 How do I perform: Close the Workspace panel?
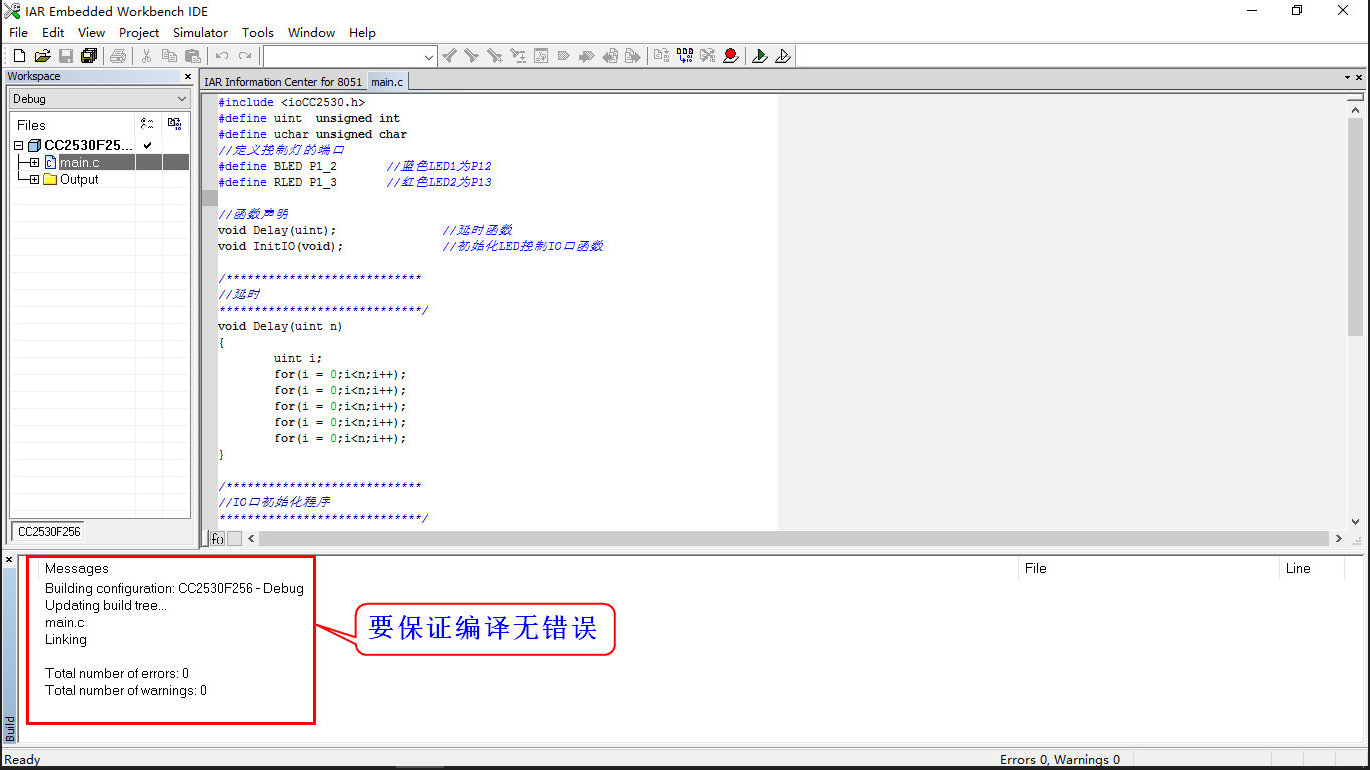point(187,77)
